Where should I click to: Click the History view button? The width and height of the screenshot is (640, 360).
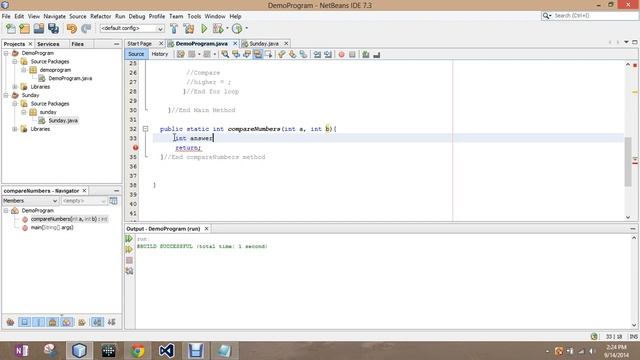coord(160,54)
